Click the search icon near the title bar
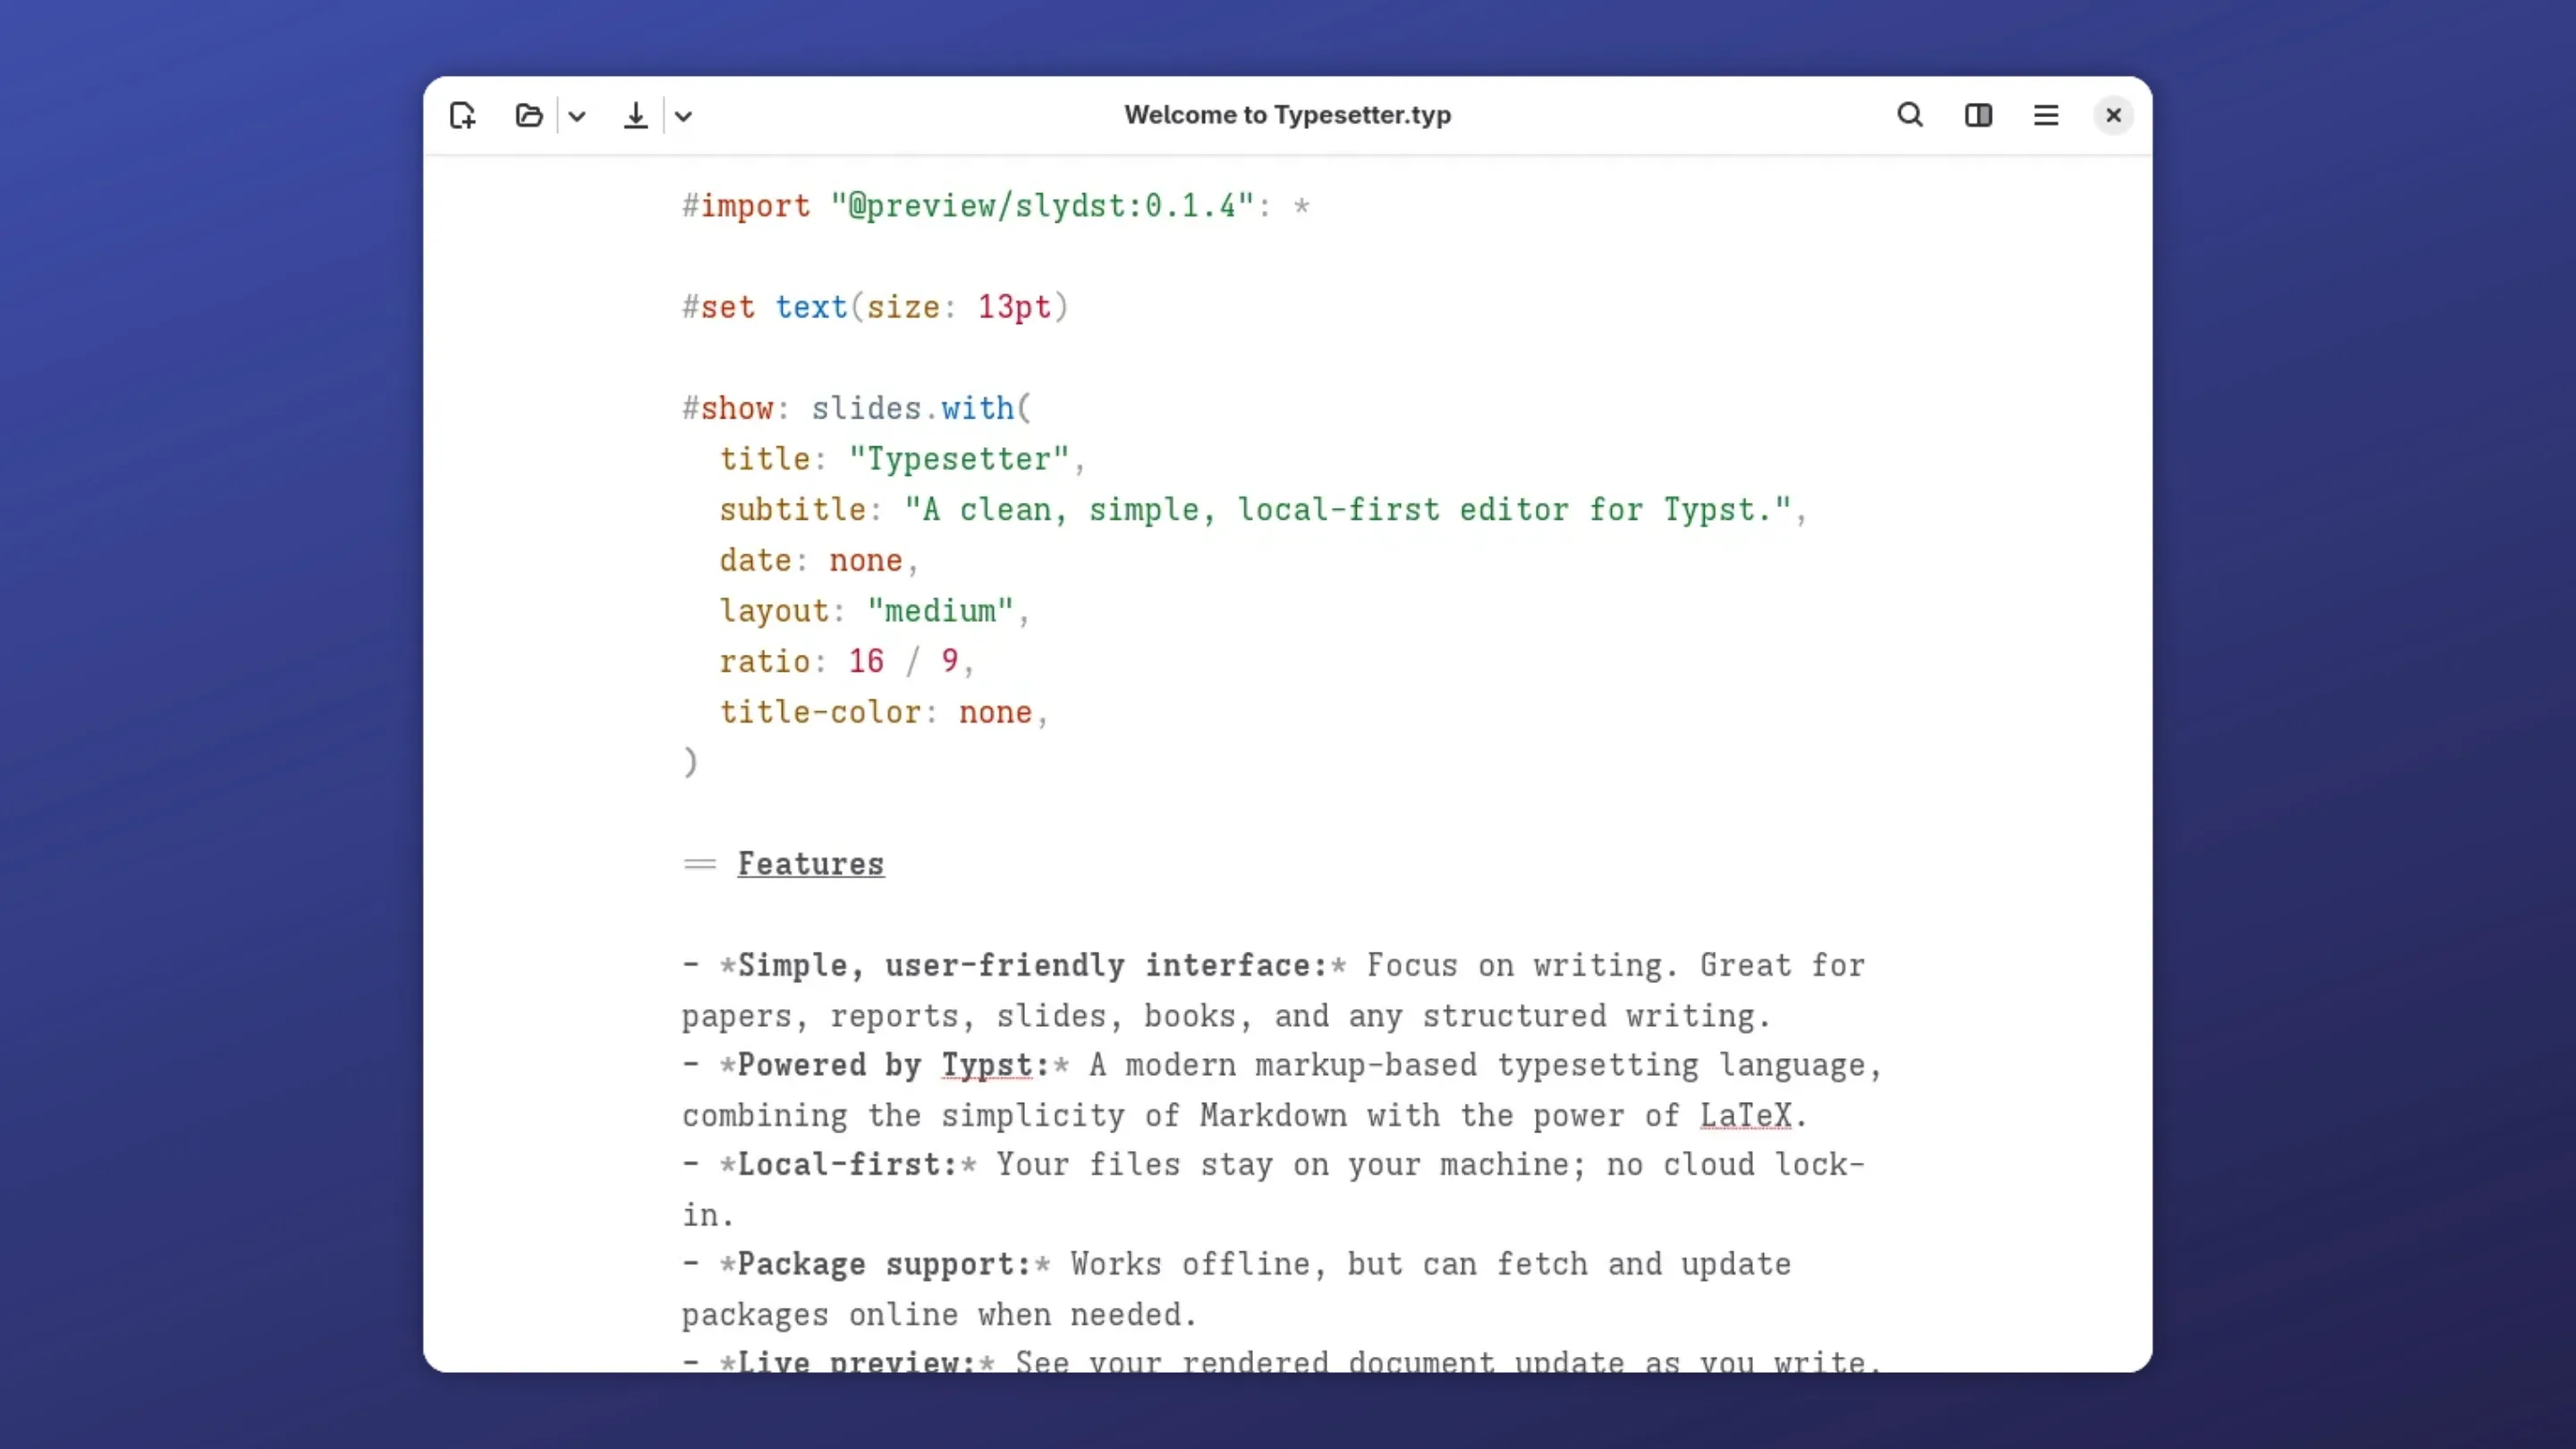This screenshot has height=1449, width=2576. 1910,115
